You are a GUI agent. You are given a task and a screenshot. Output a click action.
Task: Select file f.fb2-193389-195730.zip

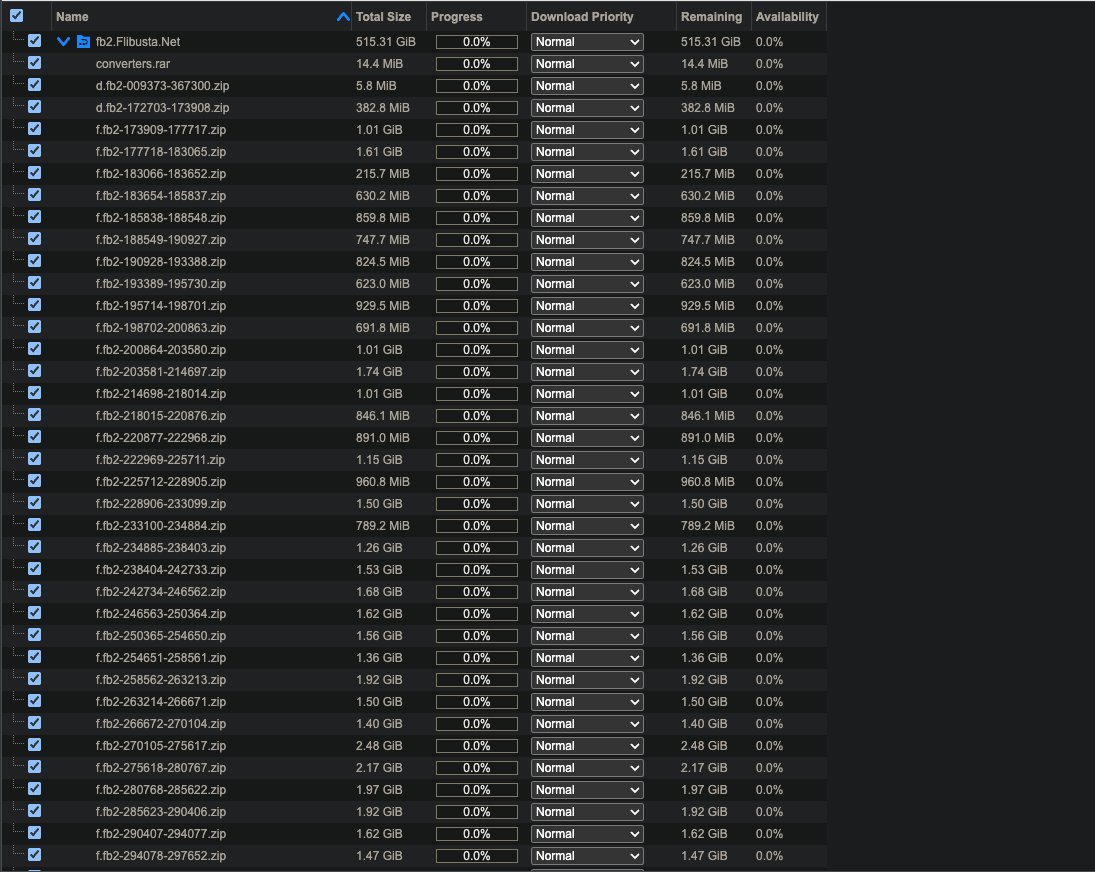pyautogui.click(x=161, y=283)
